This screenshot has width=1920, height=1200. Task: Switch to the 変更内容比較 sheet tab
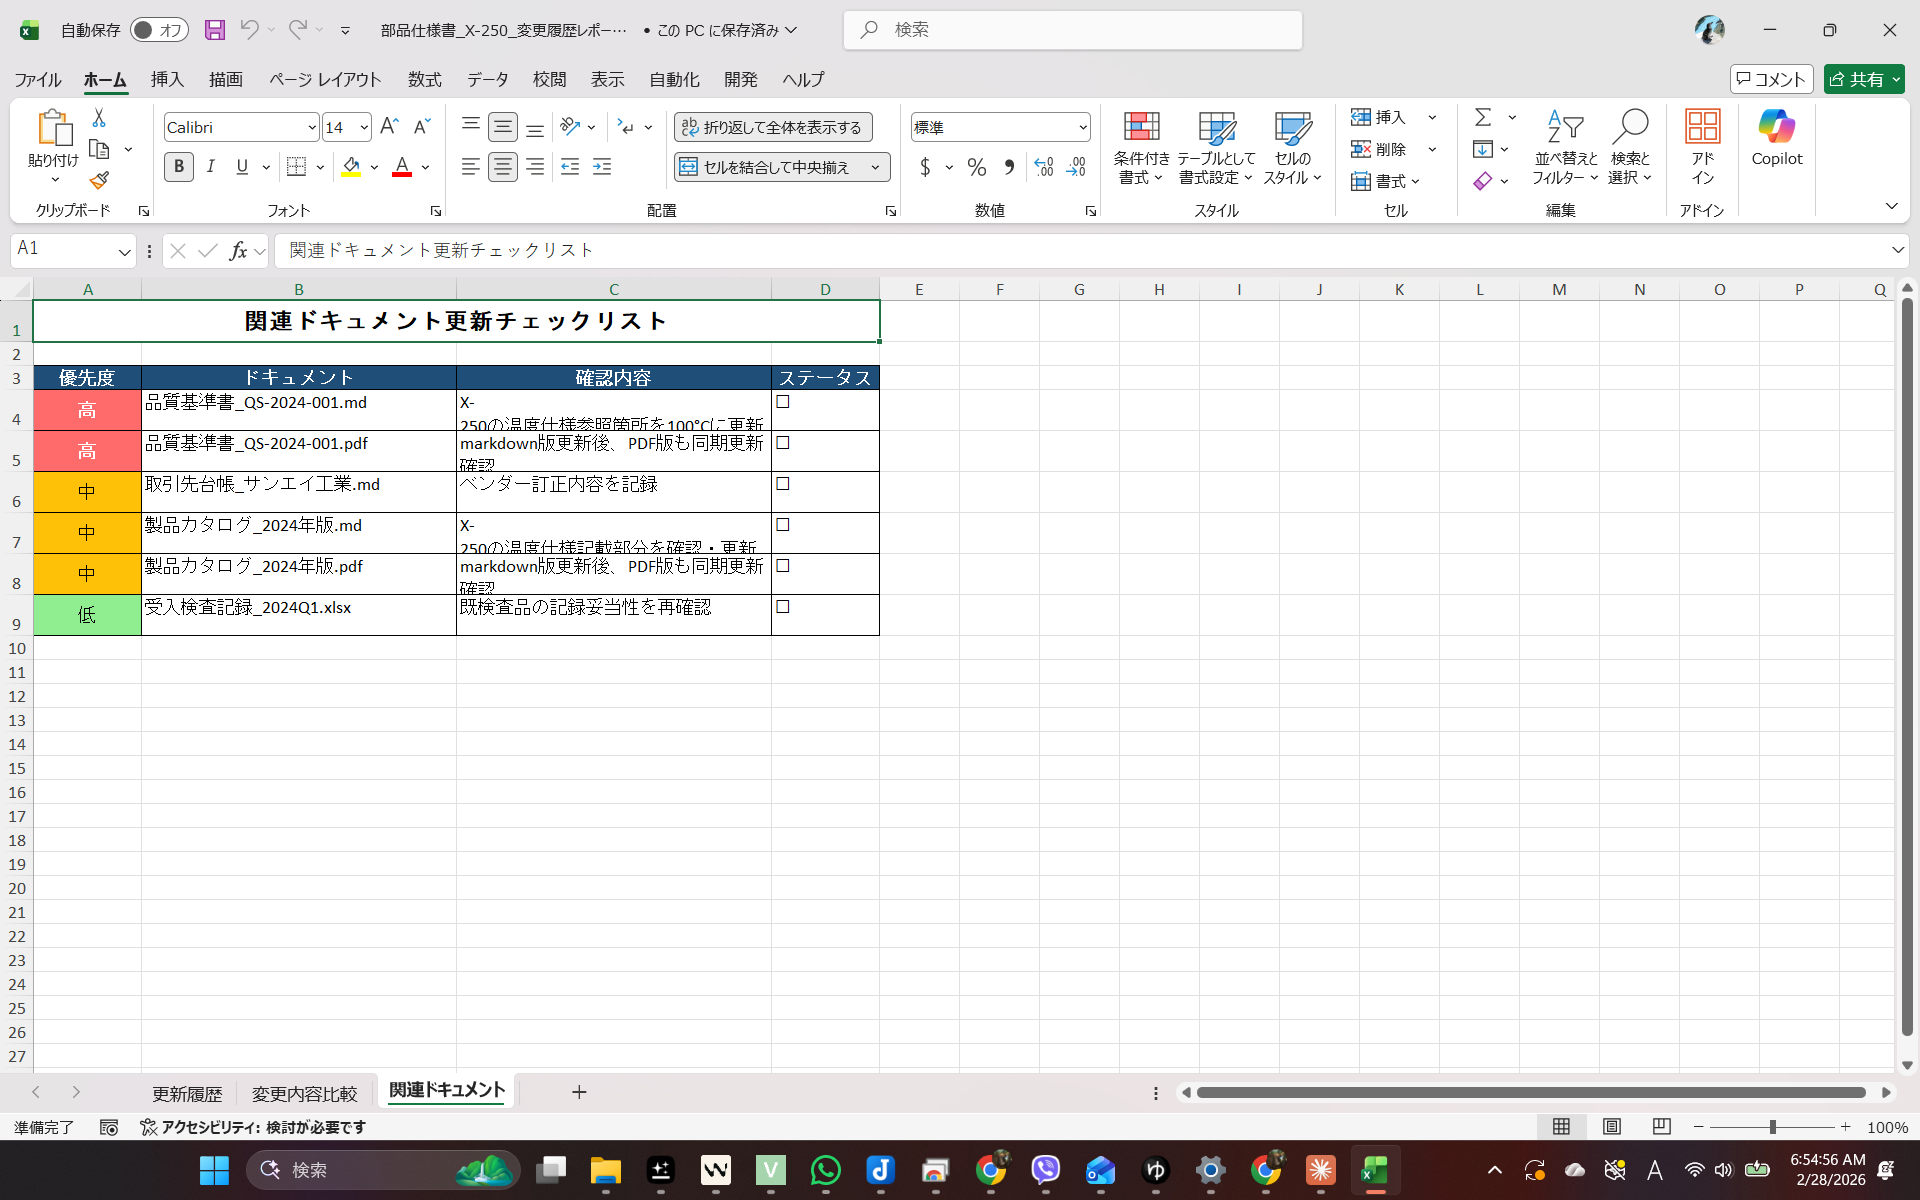tap(304, 1093)
